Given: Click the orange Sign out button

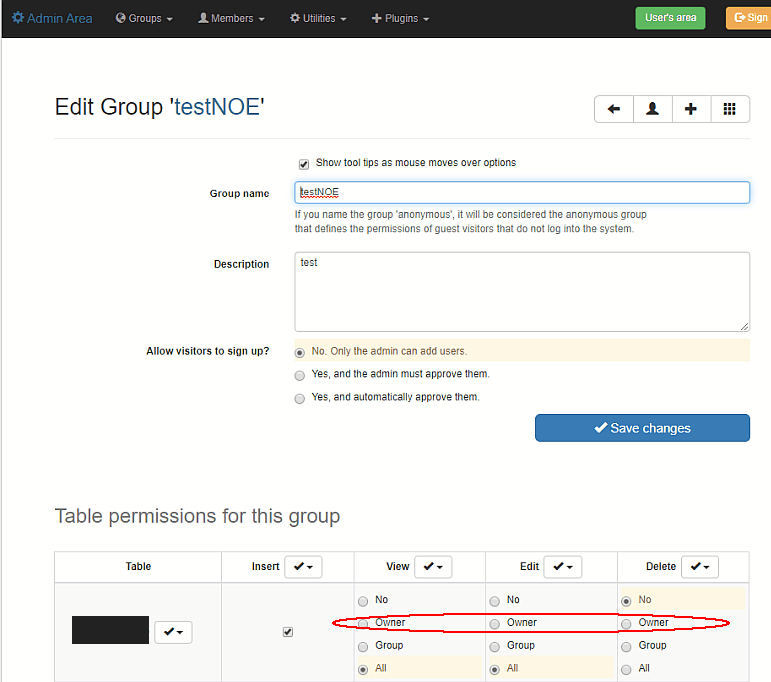Looking at the screenshot, I should point(749,18).
